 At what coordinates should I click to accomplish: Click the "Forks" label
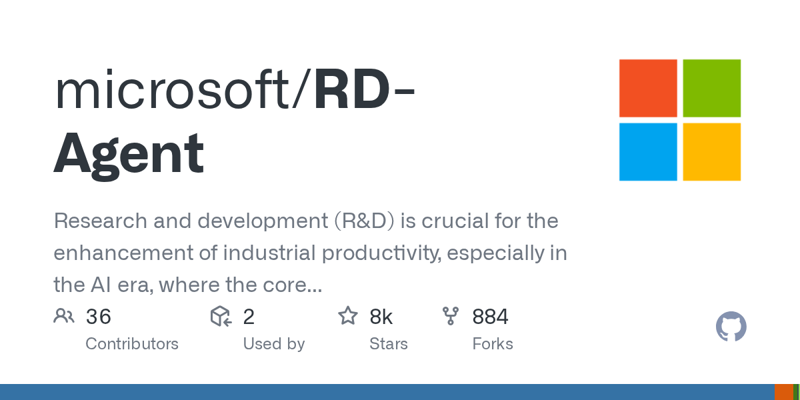pos(493,344)
